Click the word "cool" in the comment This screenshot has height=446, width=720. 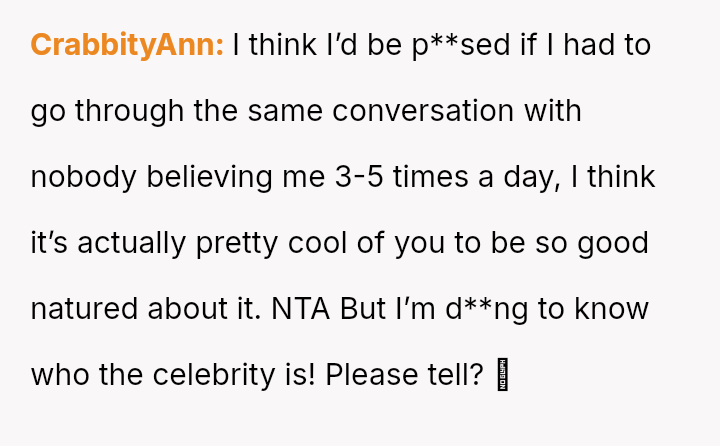(322, 243)
